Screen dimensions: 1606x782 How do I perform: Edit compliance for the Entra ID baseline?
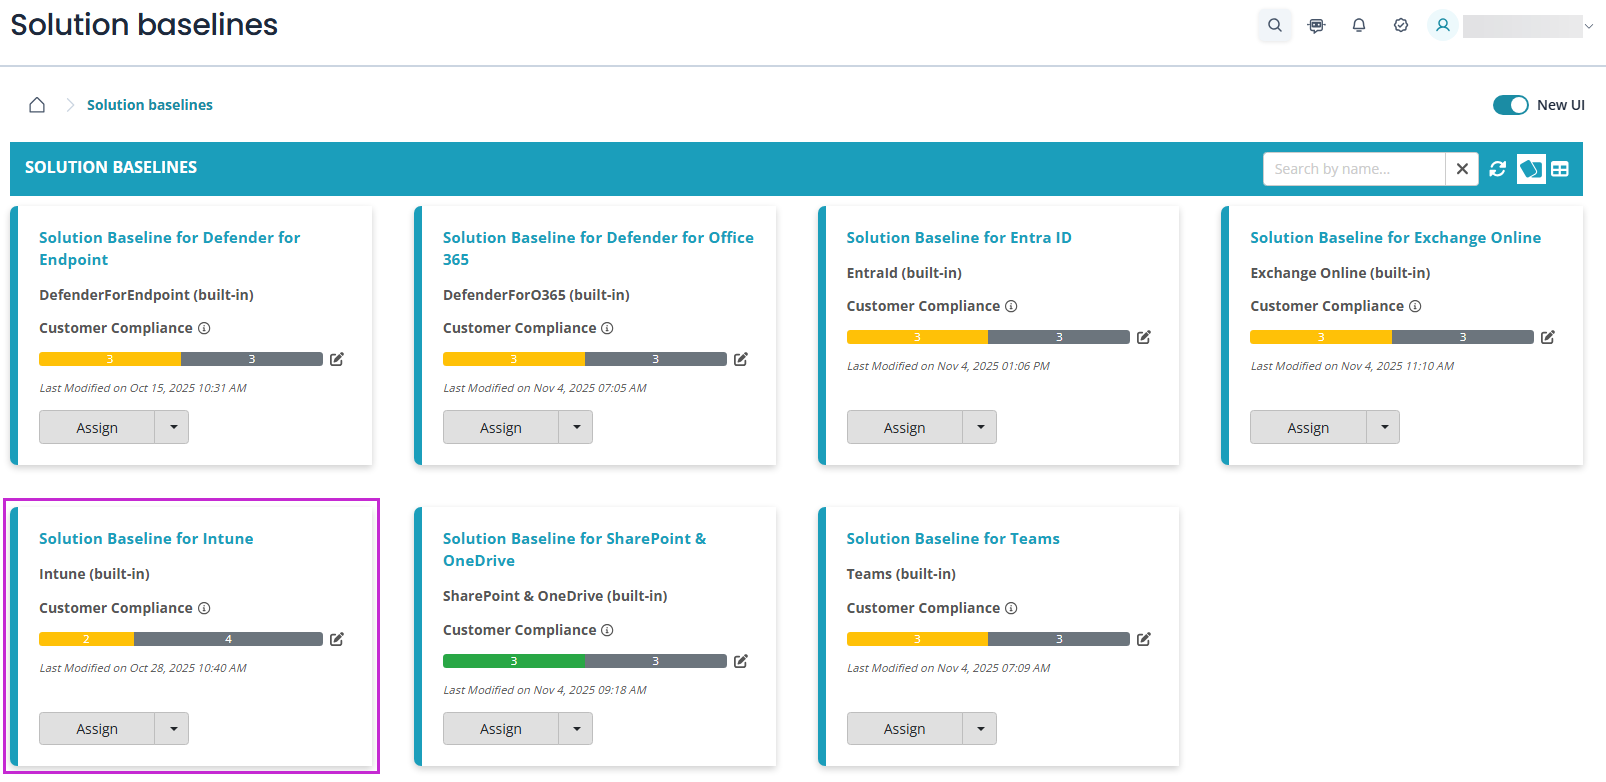(x=1144, y=337)
